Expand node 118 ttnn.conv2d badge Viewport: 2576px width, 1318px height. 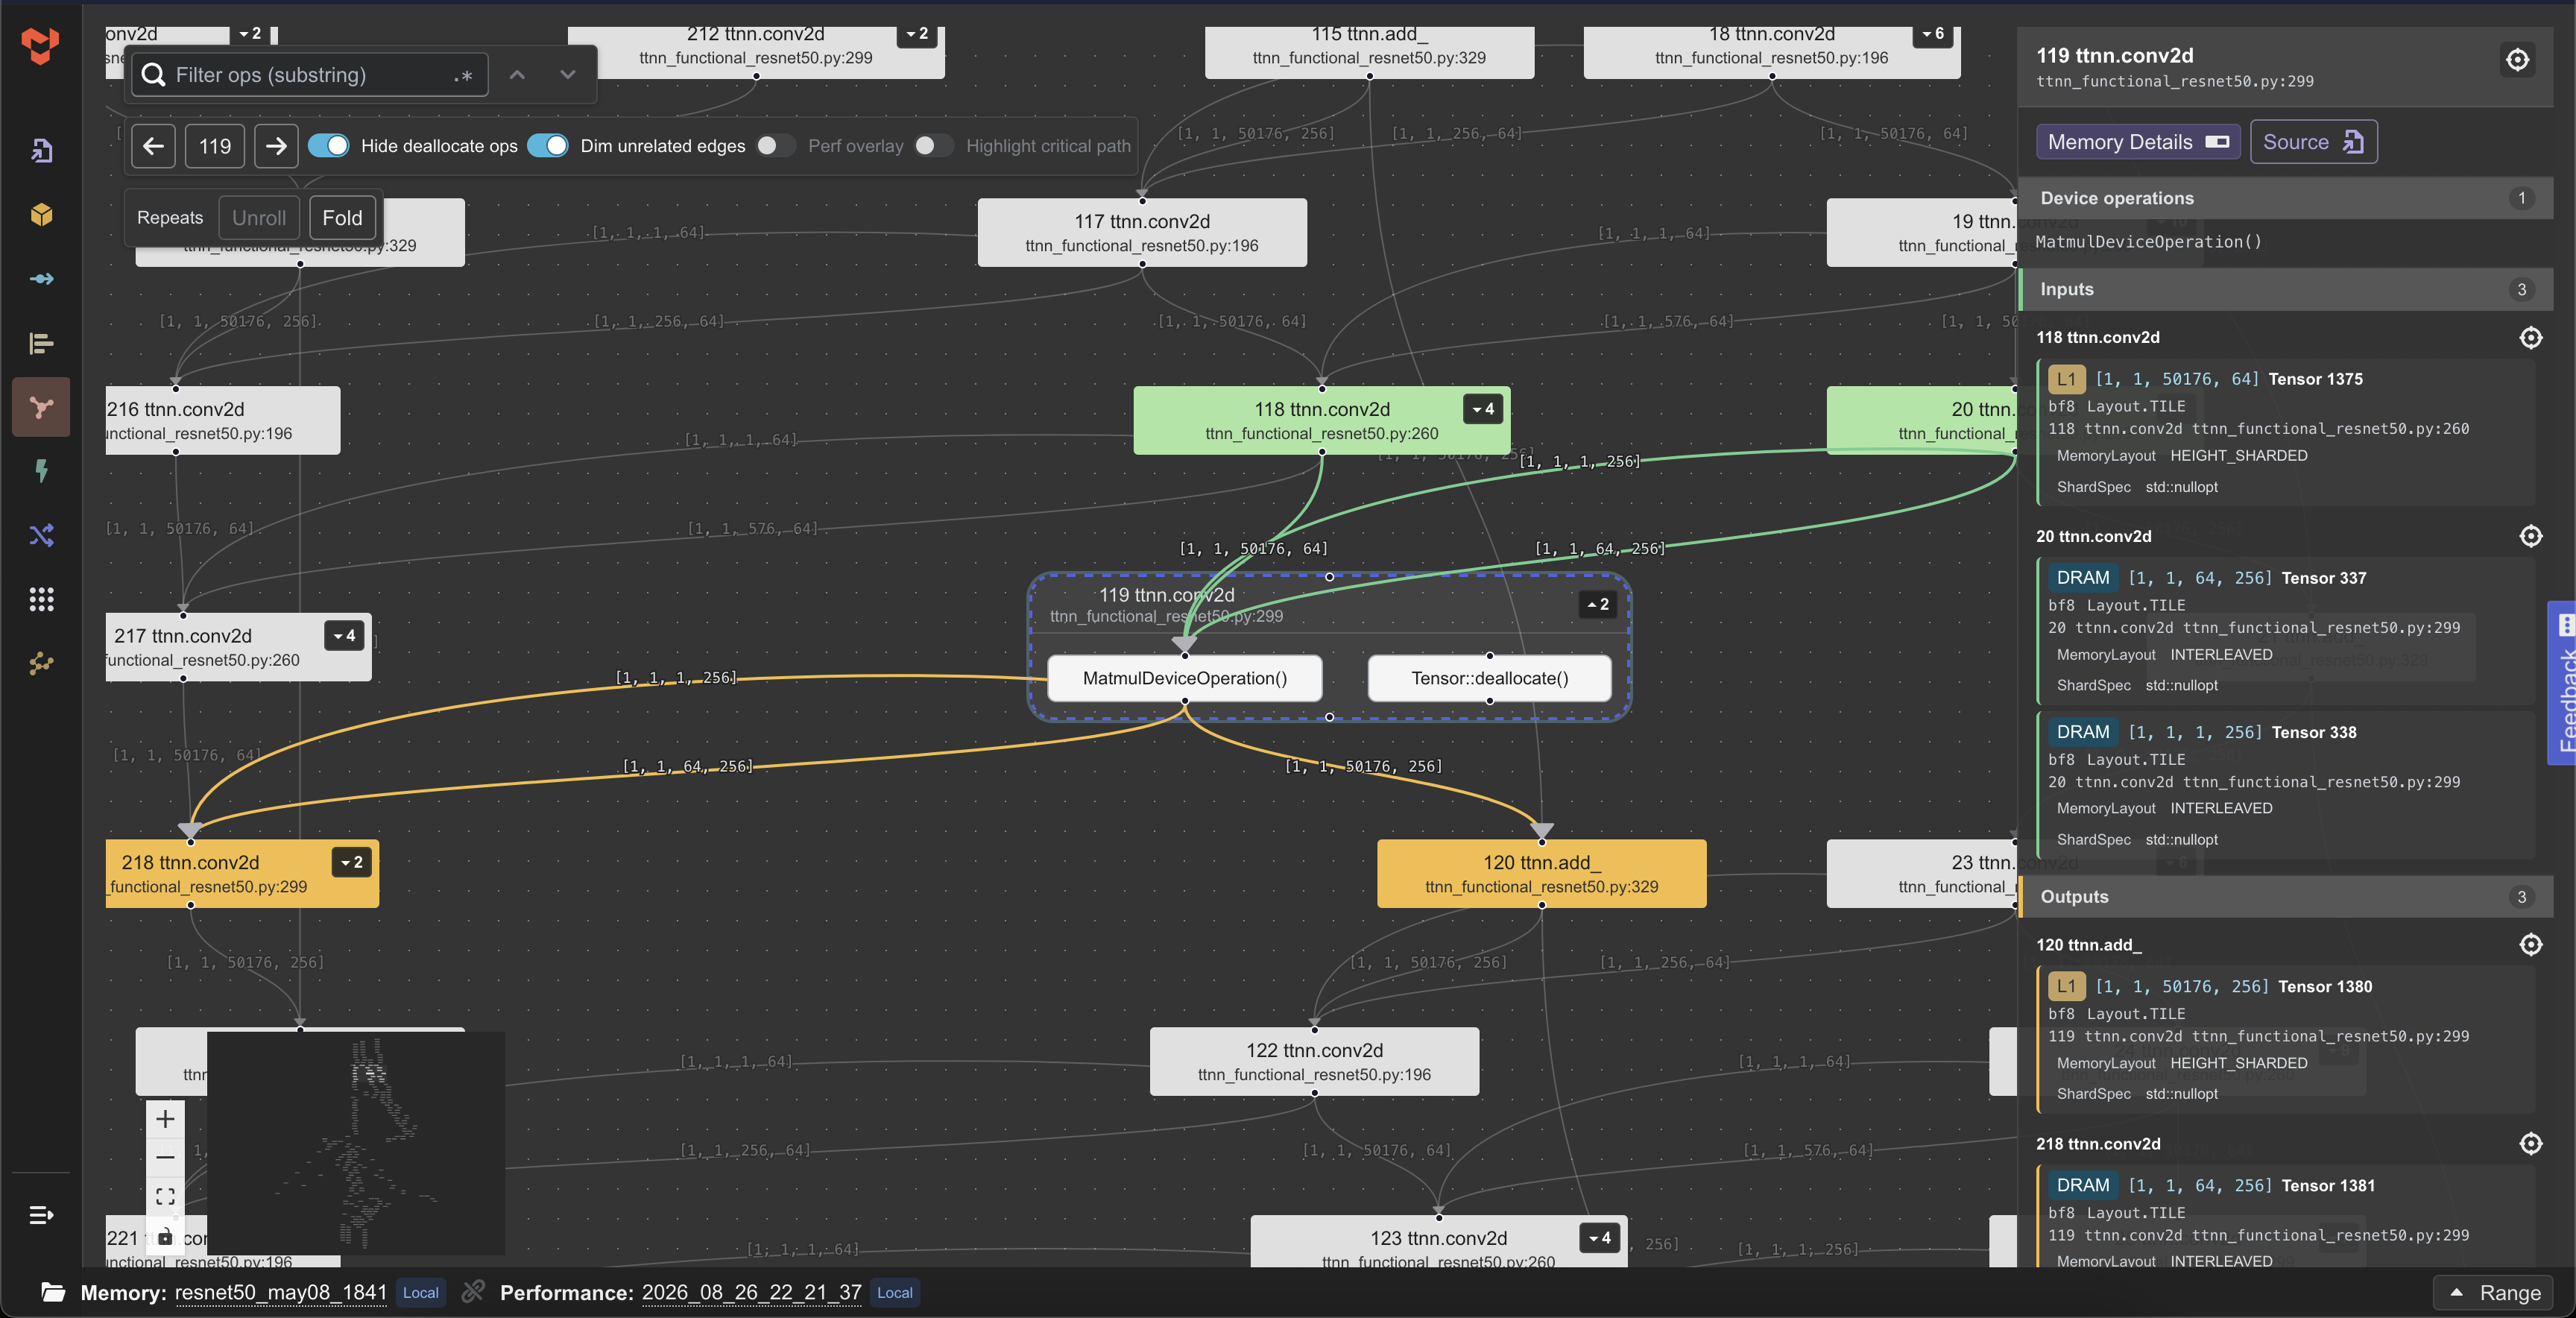pyautogui.click(x=1483, y=409)
